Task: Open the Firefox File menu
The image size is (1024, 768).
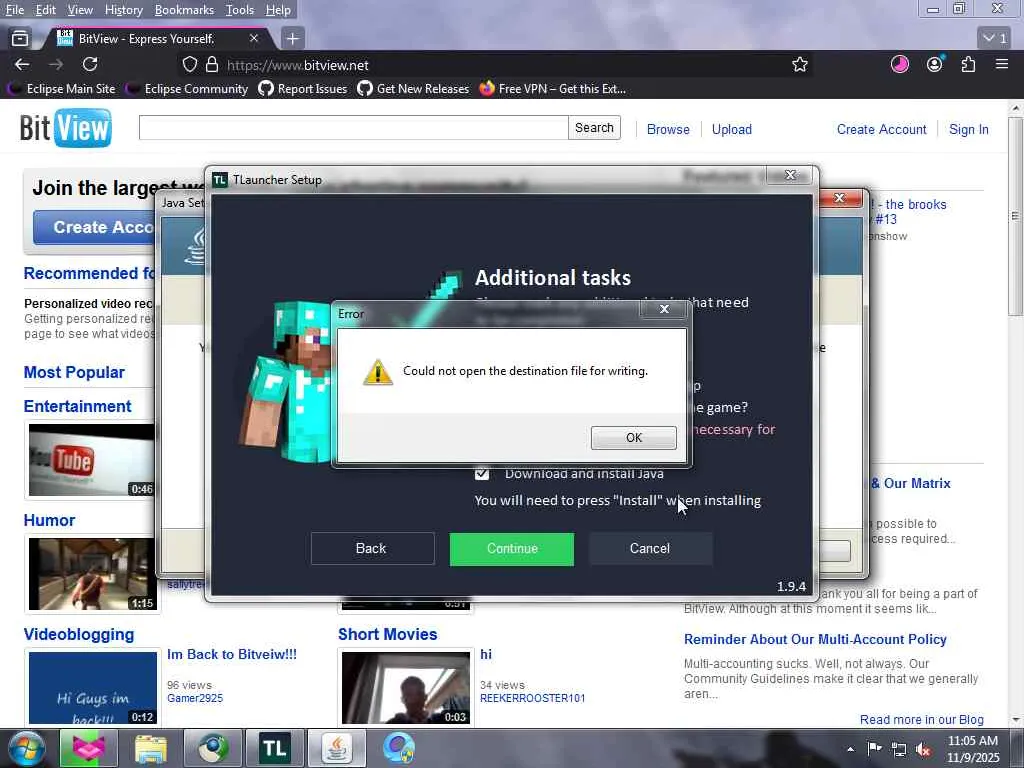Action: pyautogui.click(x=14, y=10)
